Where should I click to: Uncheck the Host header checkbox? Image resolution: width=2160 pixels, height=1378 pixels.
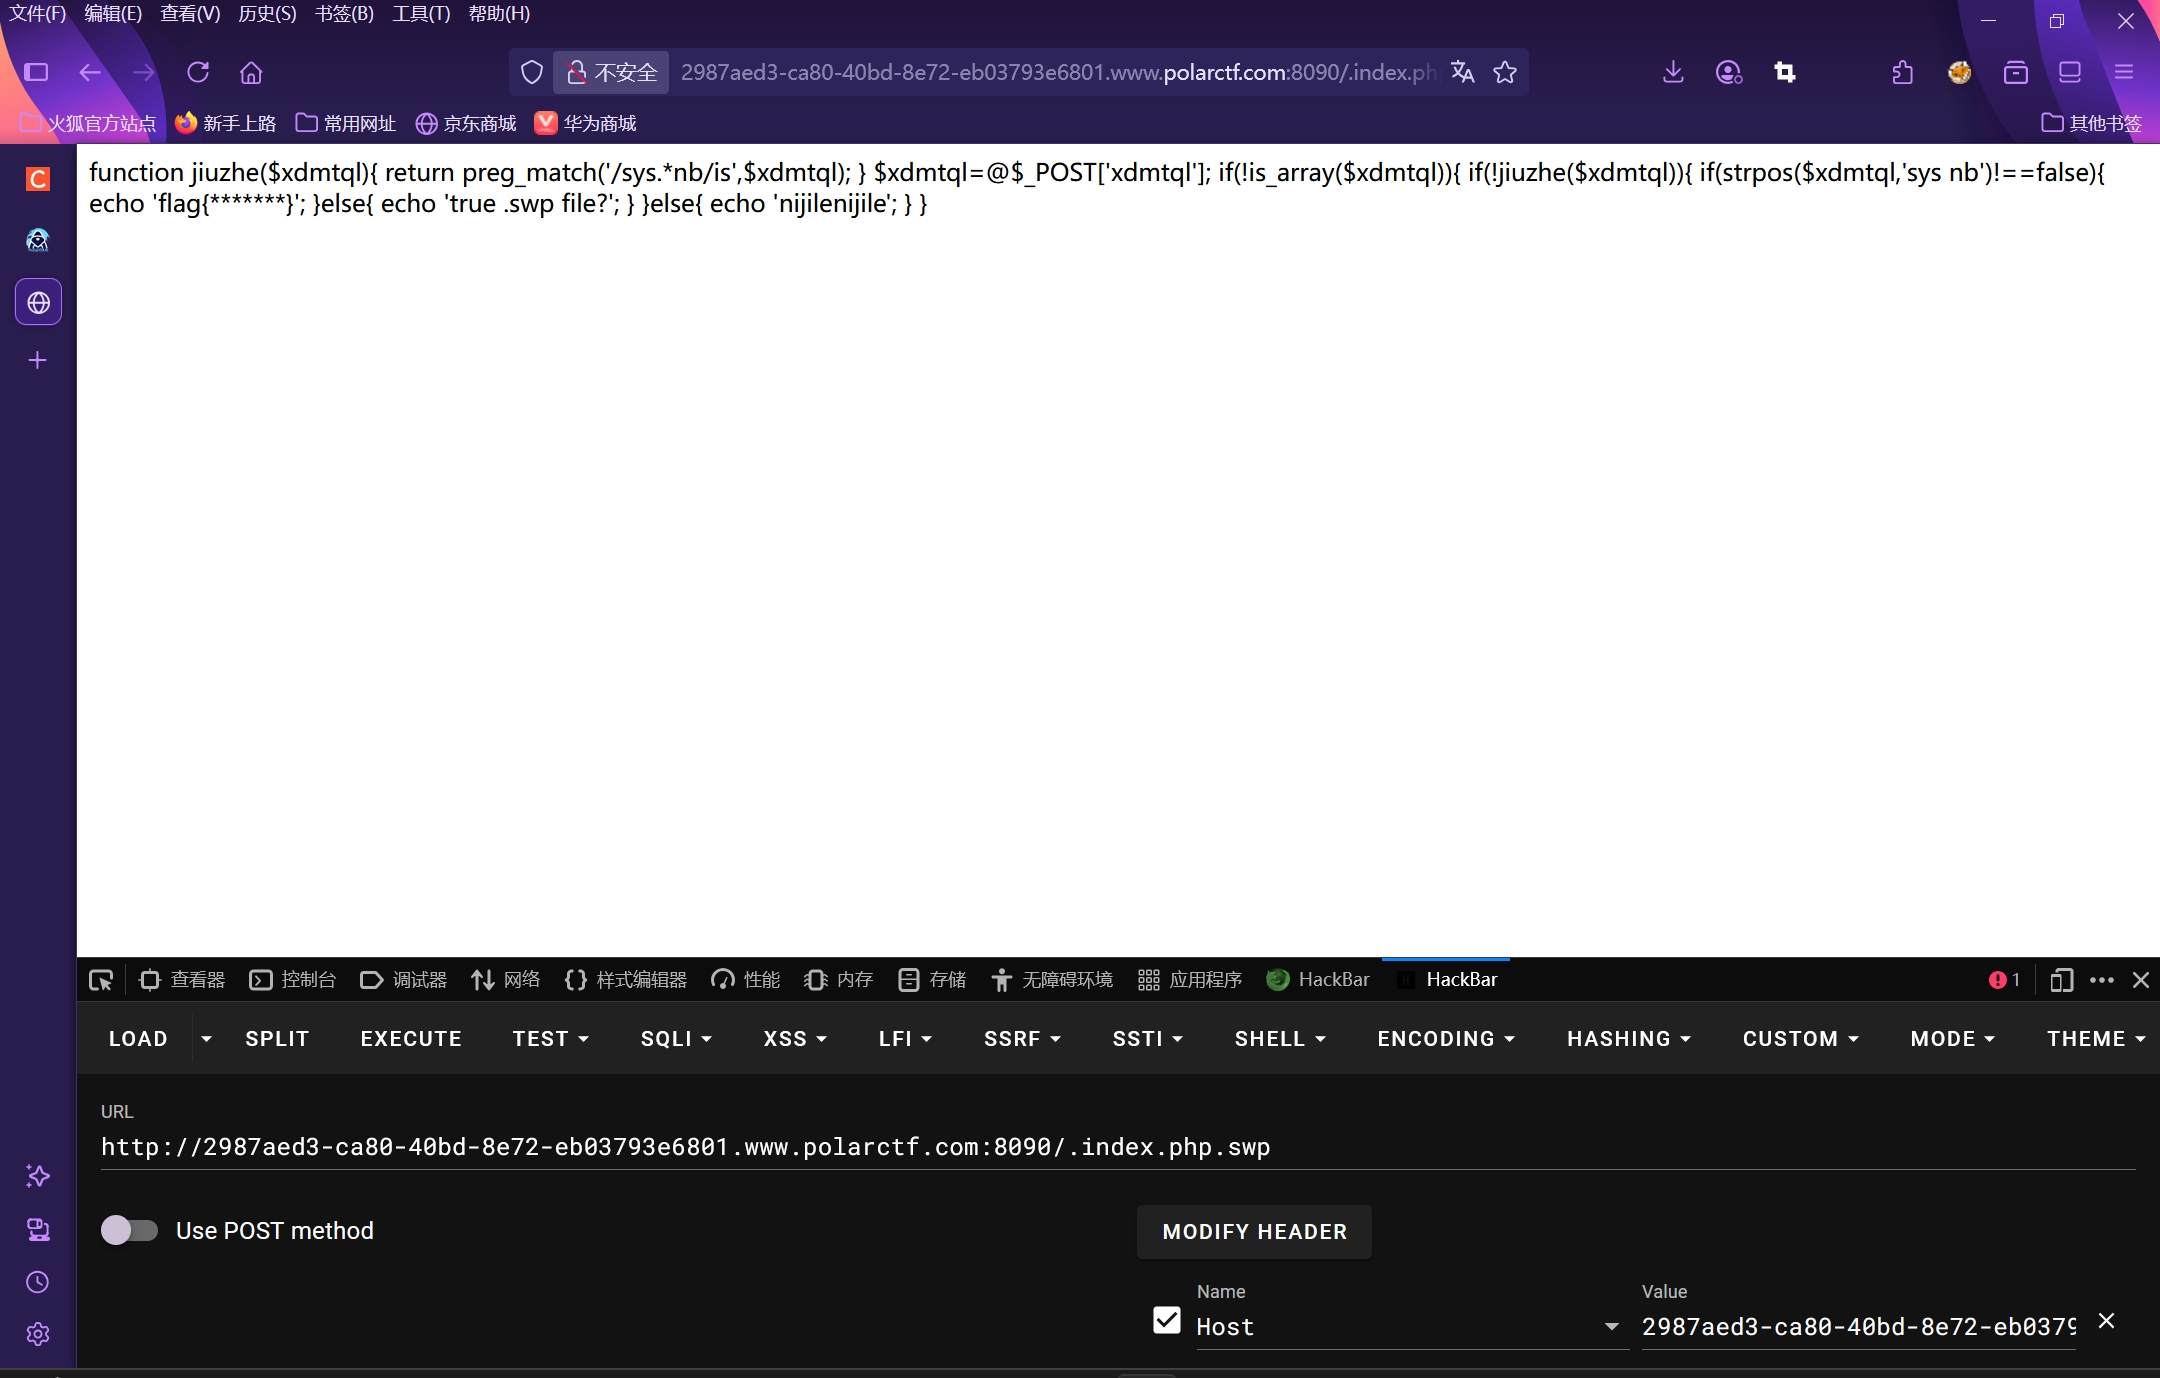1166,1321
